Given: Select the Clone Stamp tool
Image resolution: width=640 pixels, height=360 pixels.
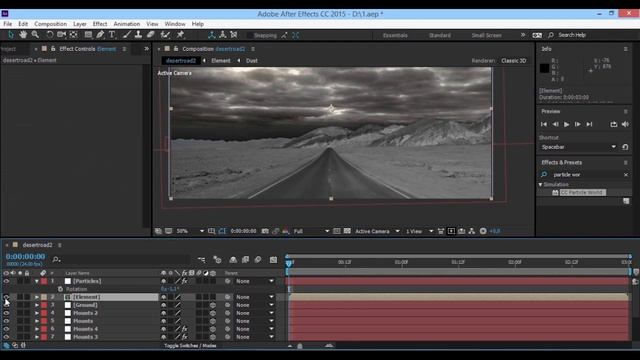Looking at the screenshot, I should click(x=138, y=35).
